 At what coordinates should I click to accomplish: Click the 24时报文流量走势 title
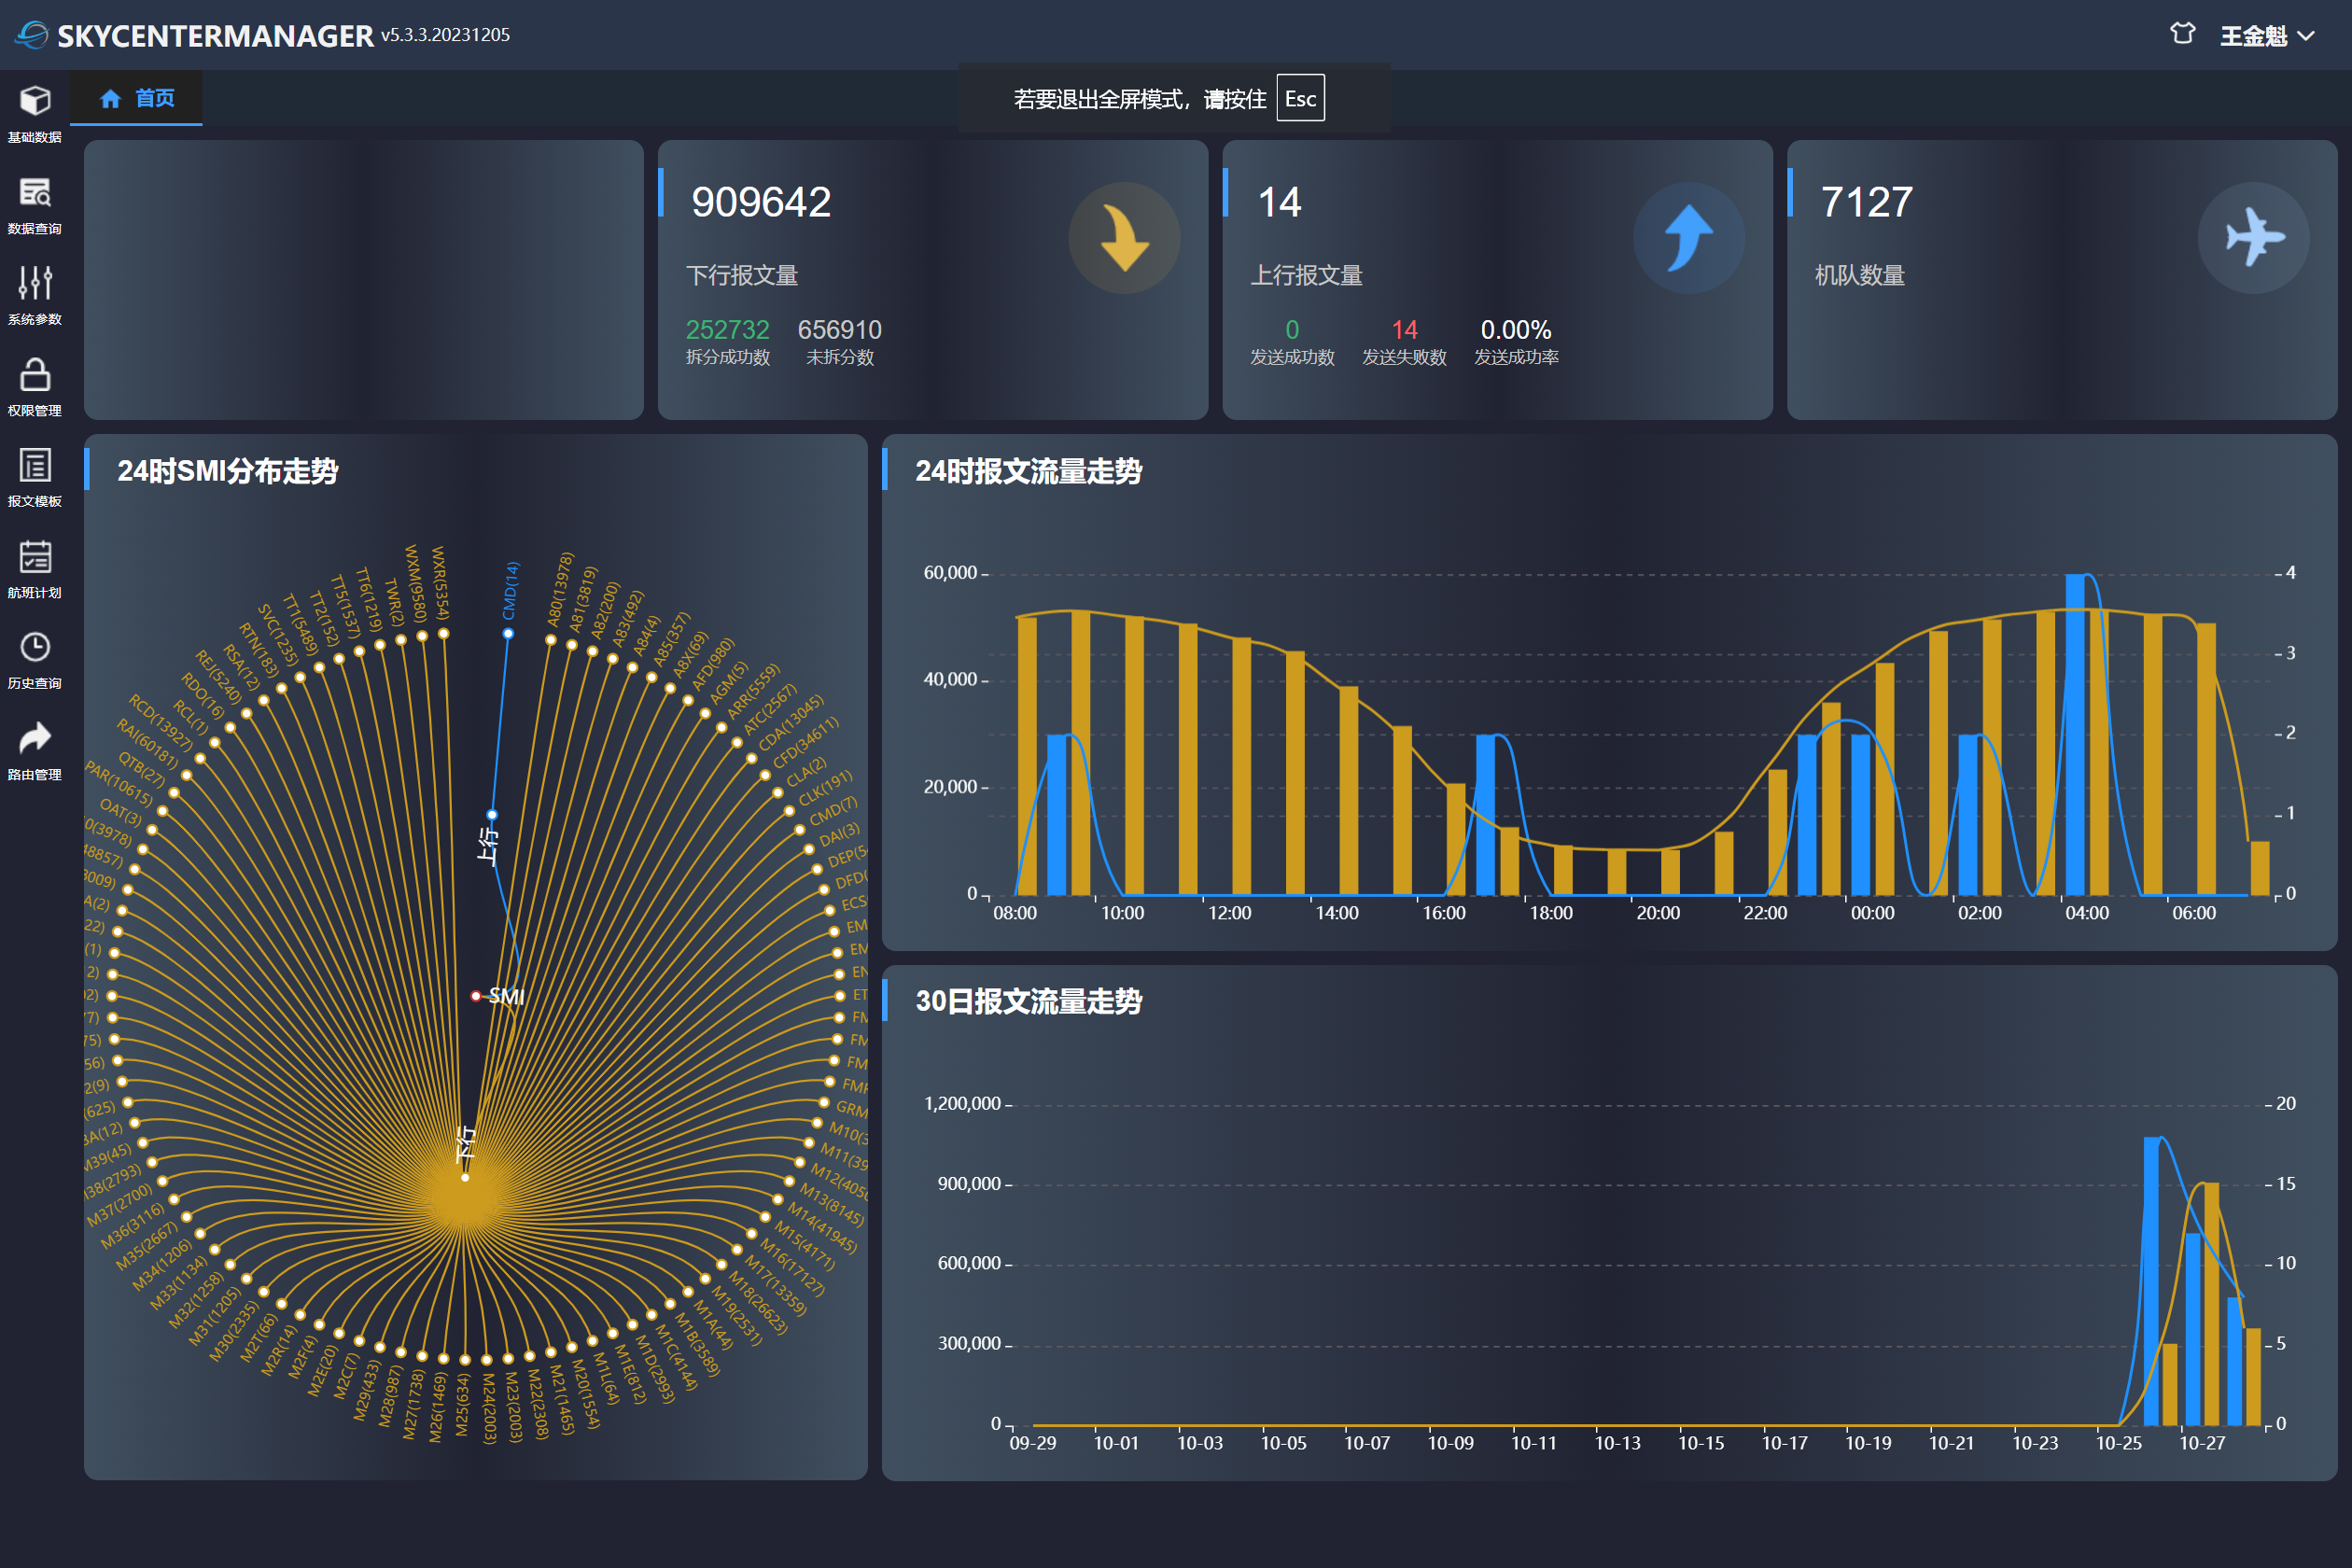(x=1029, y=471)
